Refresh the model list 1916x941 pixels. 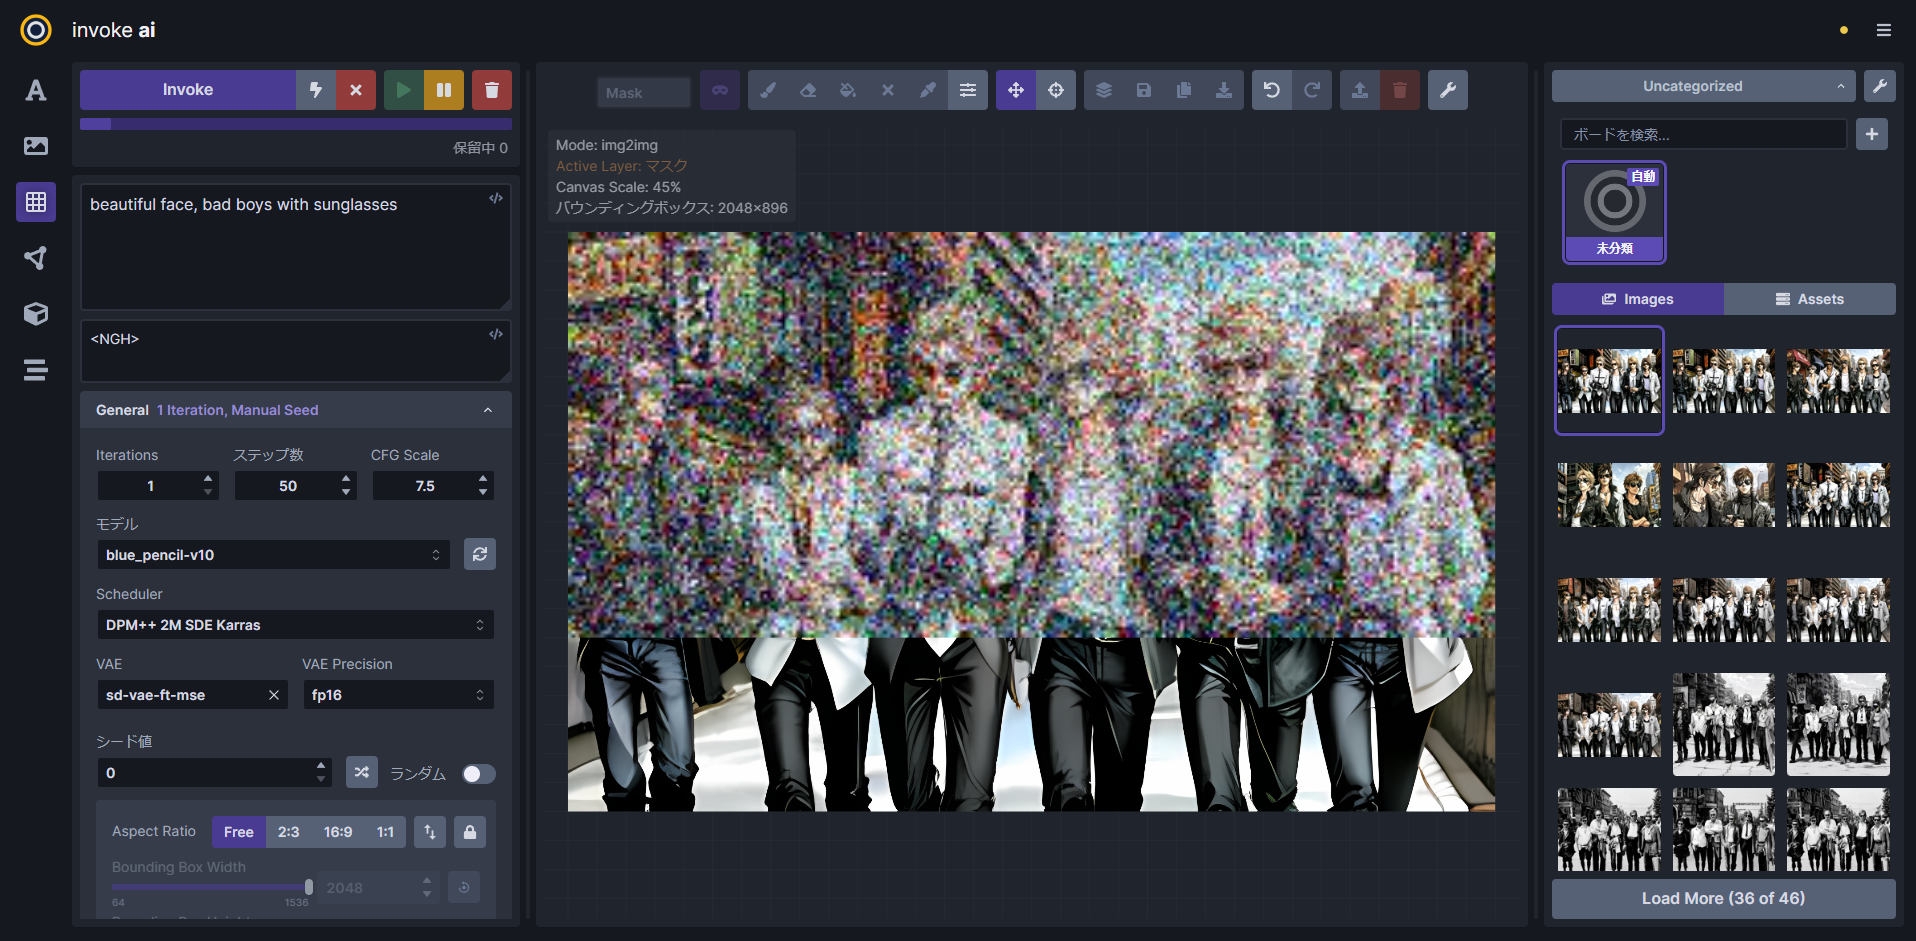click(479, 554)
